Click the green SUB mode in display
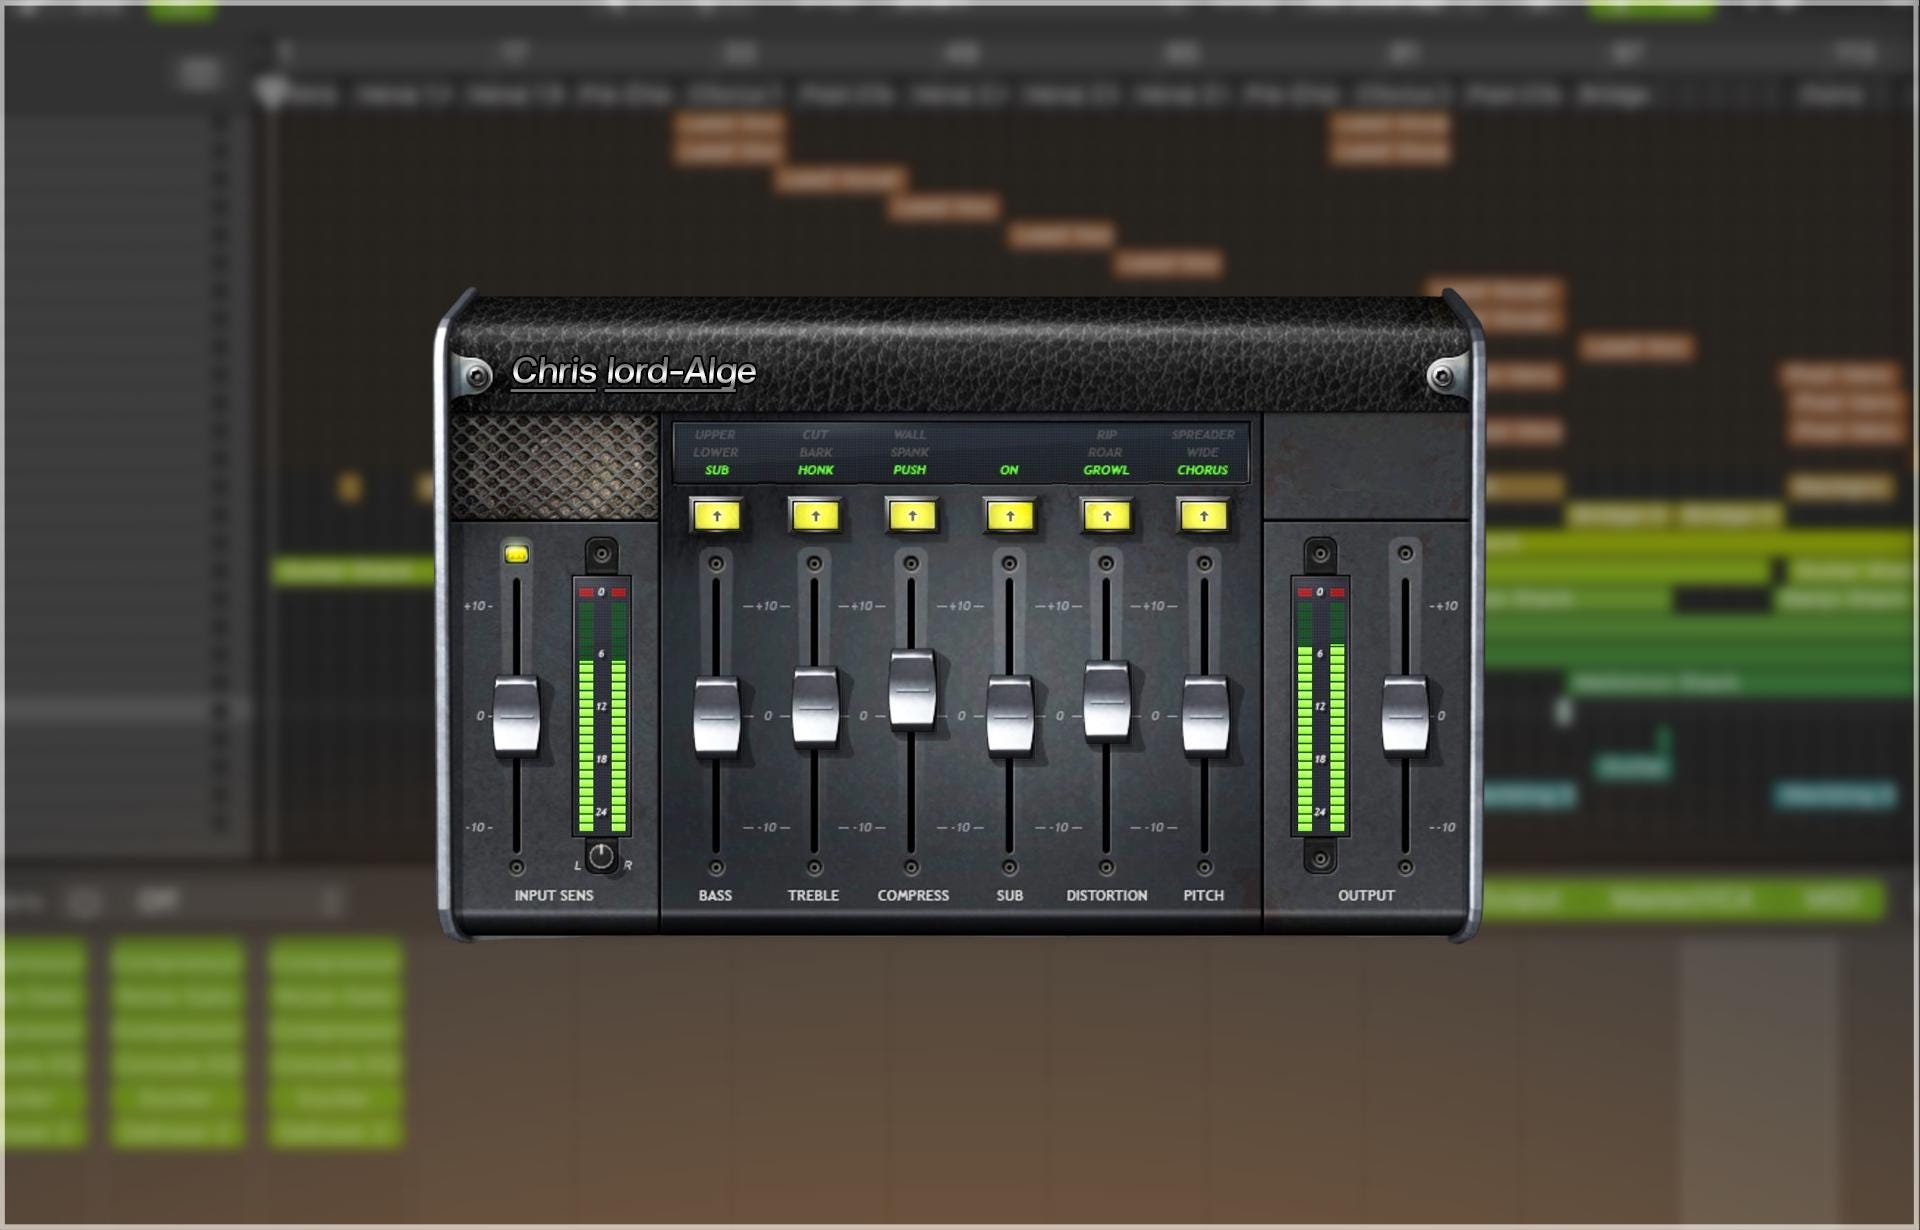 717,470
